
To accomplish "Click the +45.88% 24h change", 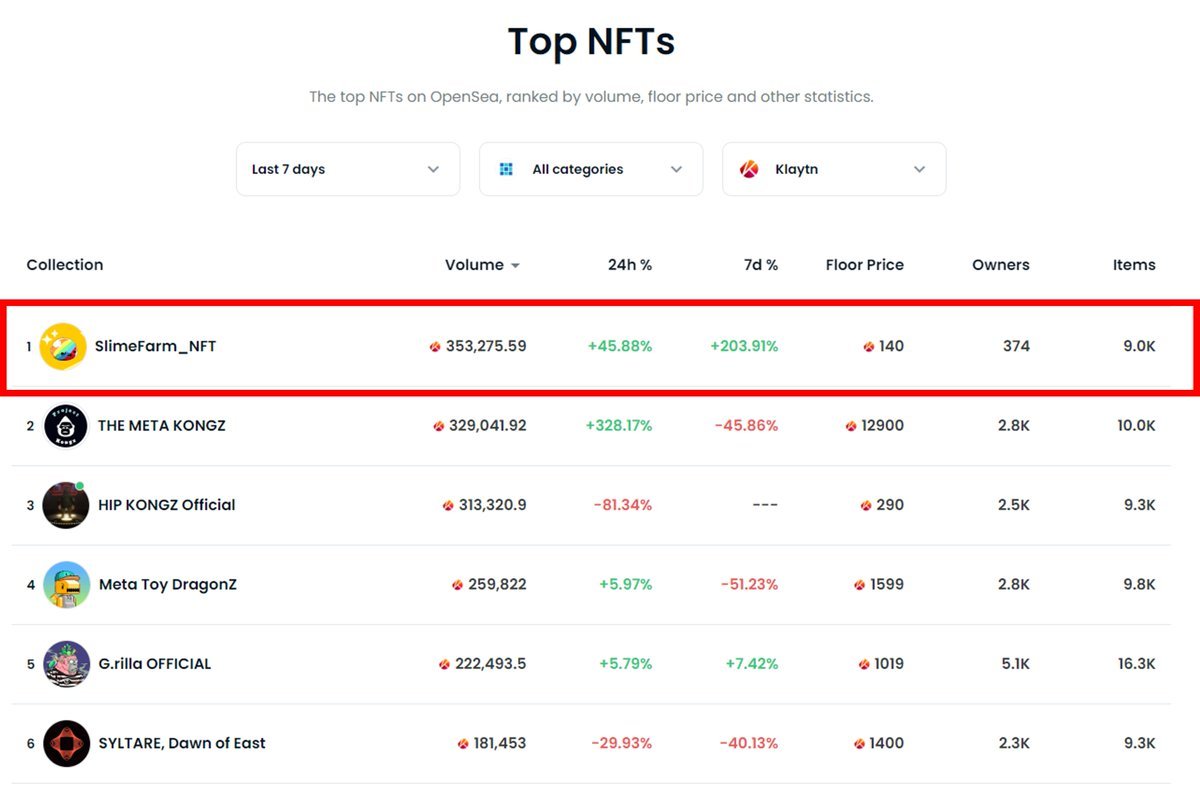I will point(620,346).
